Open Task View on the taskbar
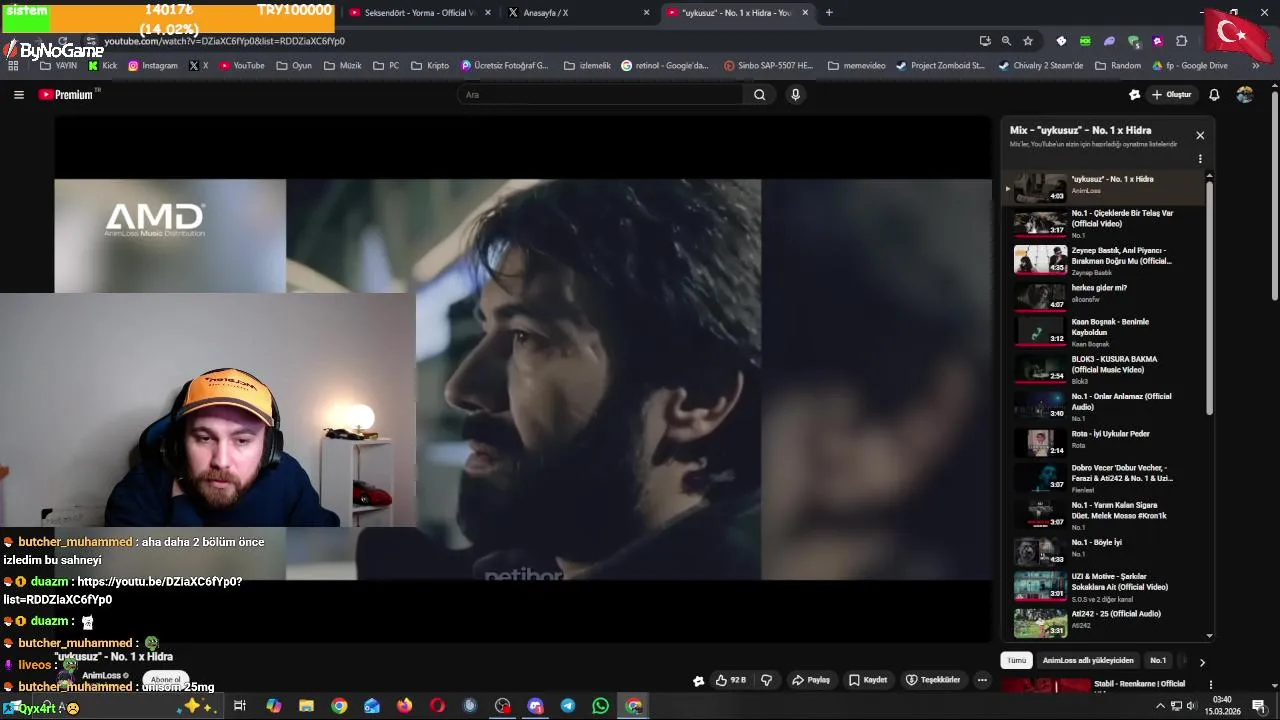The image size is (1280, 720). 240,706
